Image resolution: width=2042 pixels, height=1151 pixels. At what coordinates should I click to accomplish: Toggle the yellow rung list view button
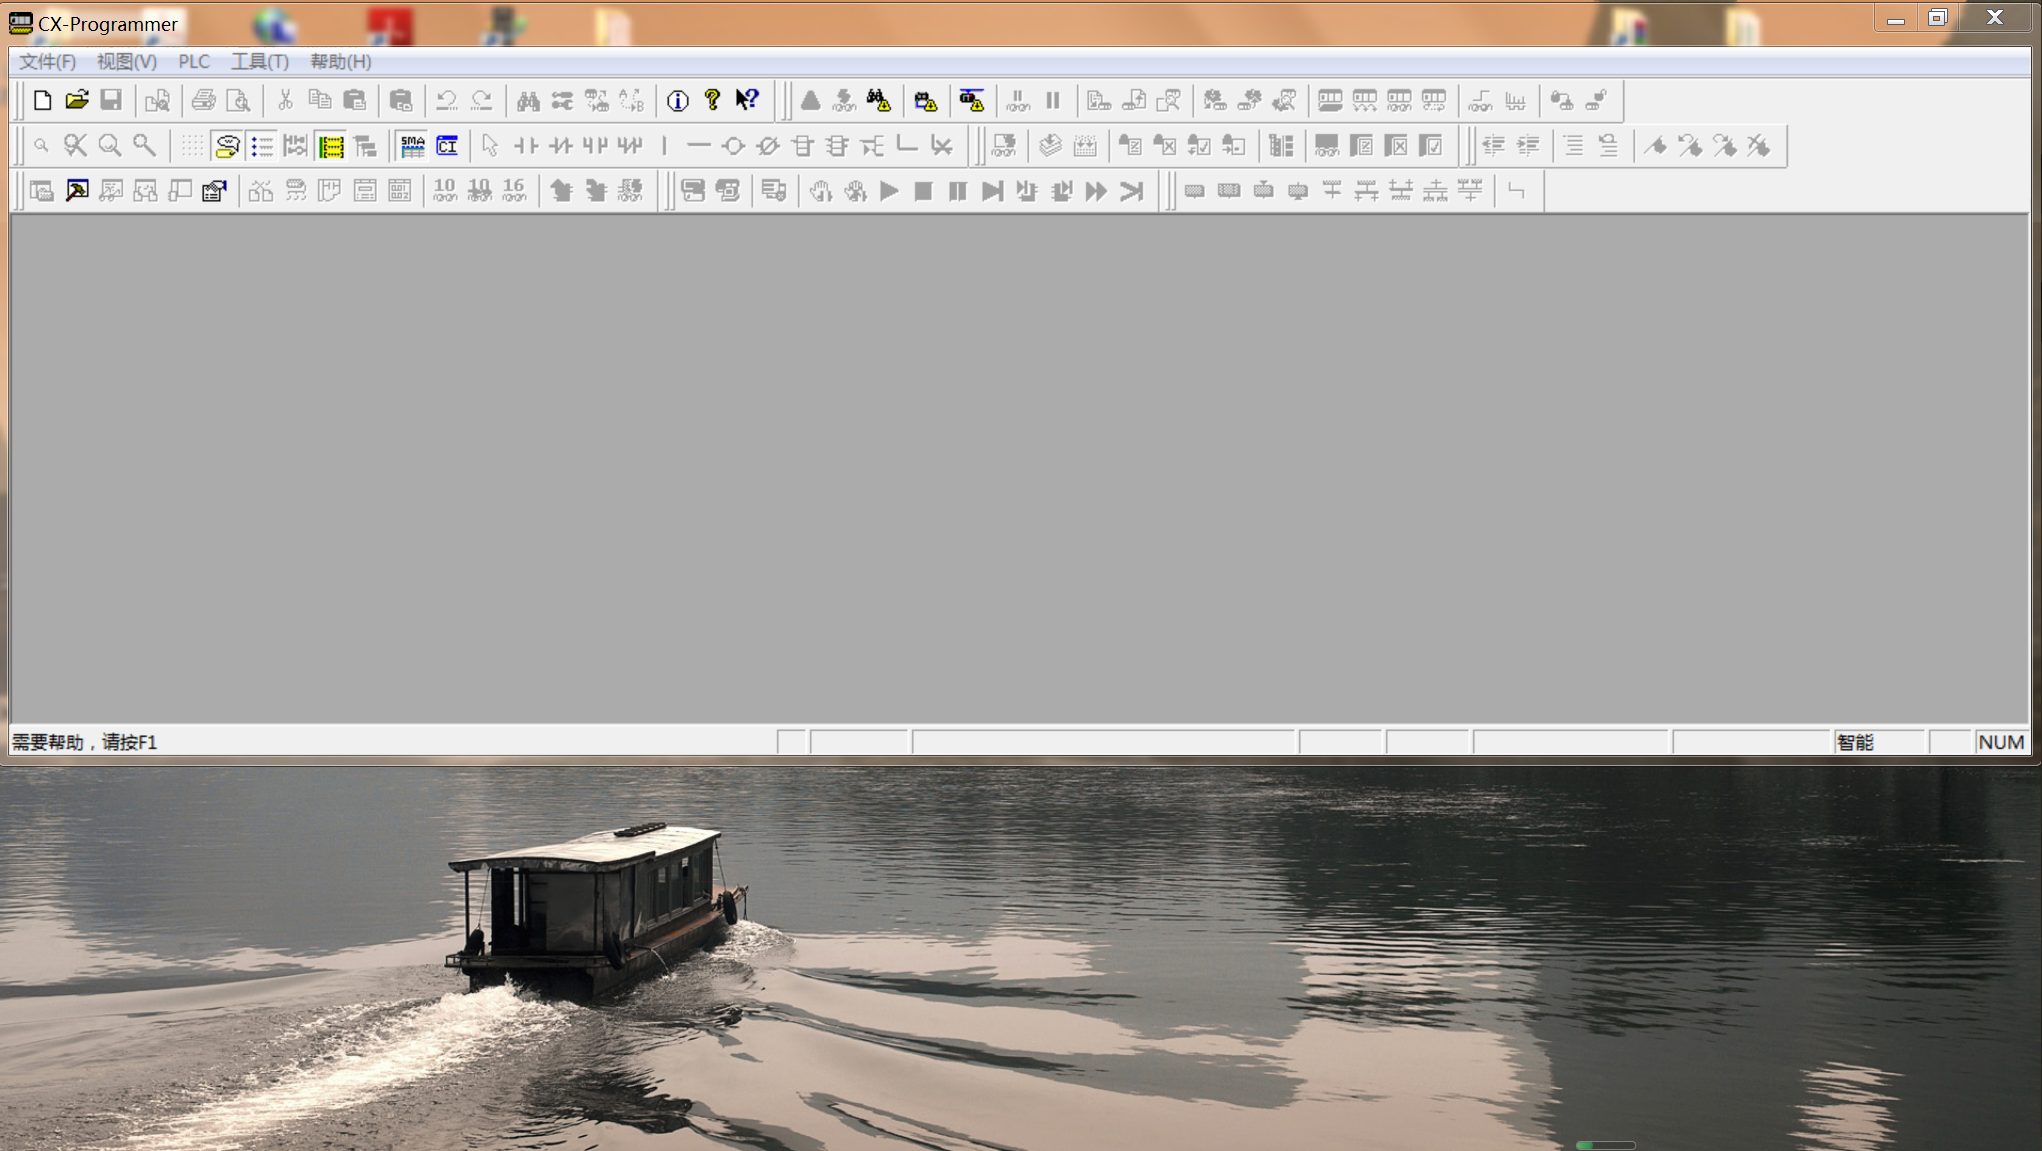click(331, 146)
